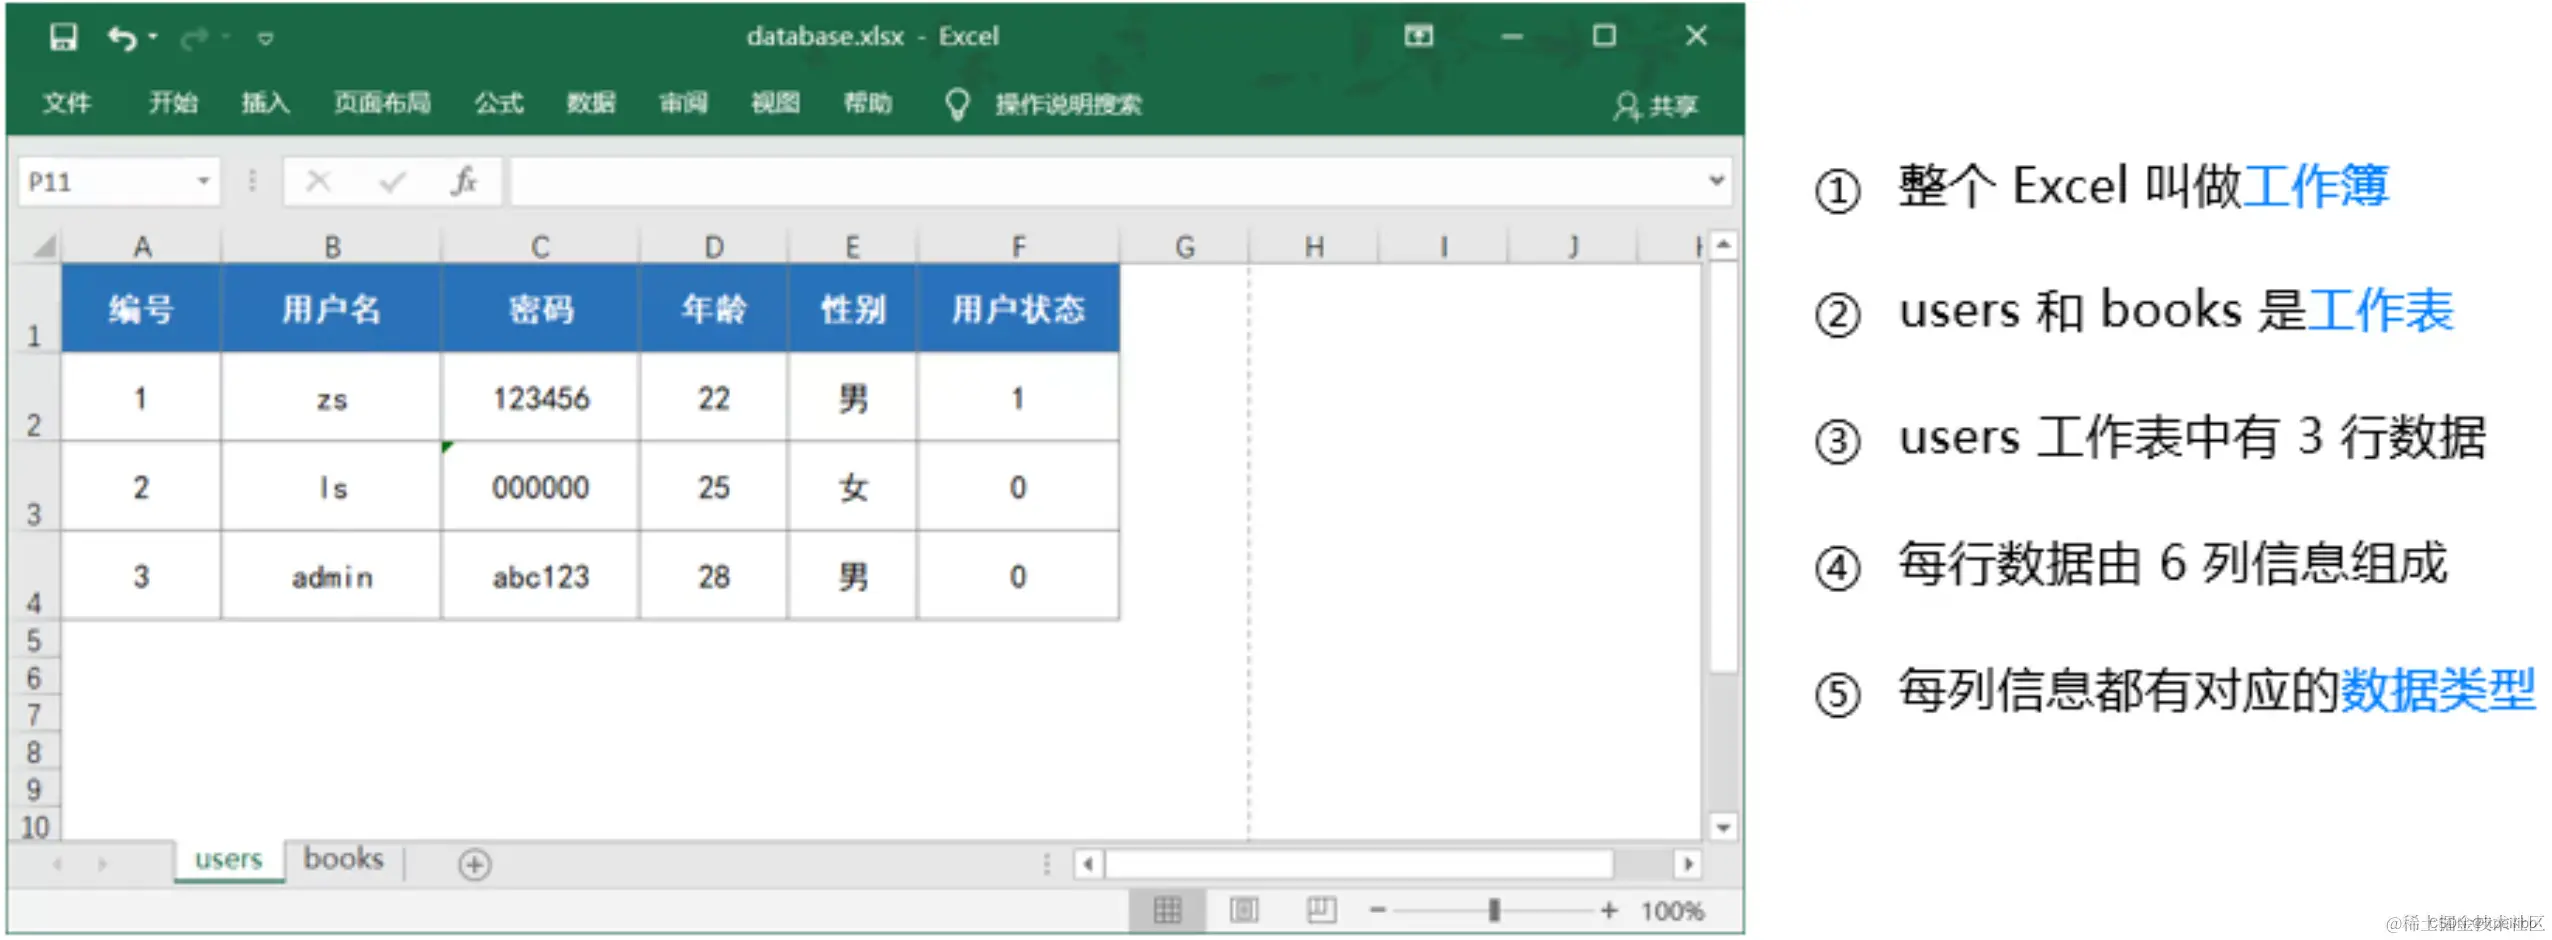Select cell F2 containing value 1
This screenshot has width=2552, height=940.
(1017, 398)
